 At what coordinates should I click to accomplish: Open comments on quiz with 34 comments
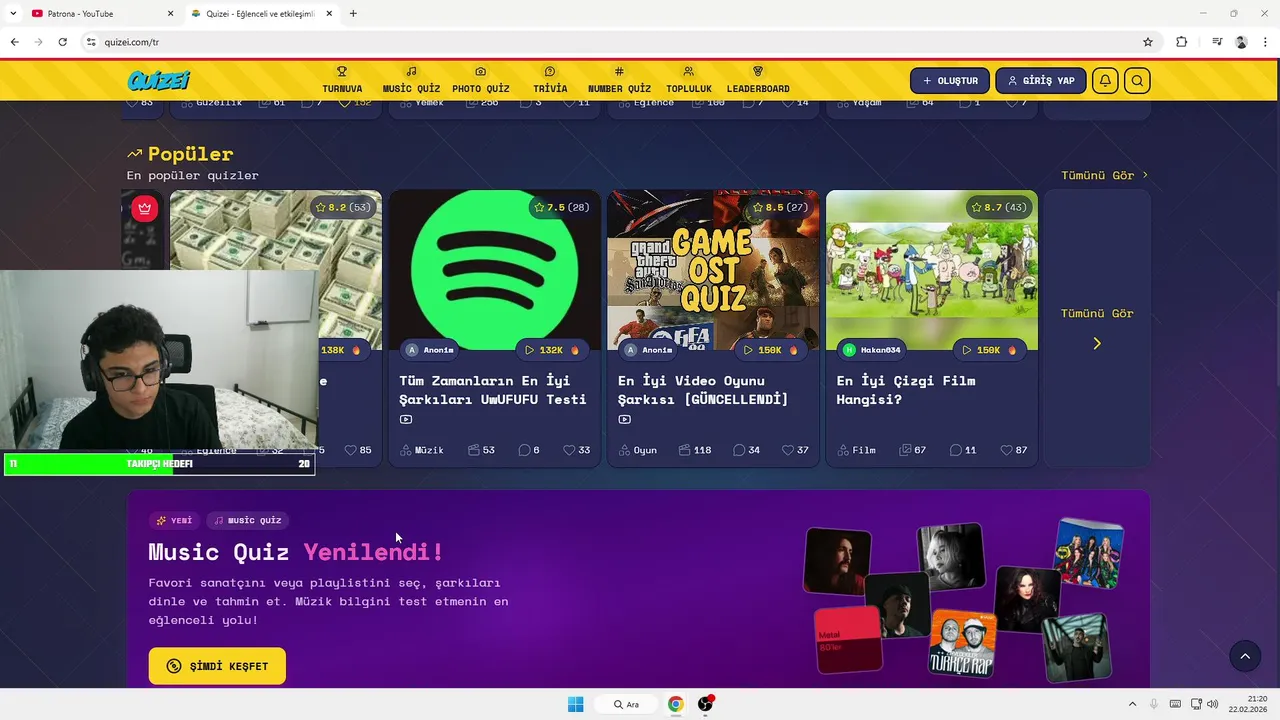tap(746, 450)
